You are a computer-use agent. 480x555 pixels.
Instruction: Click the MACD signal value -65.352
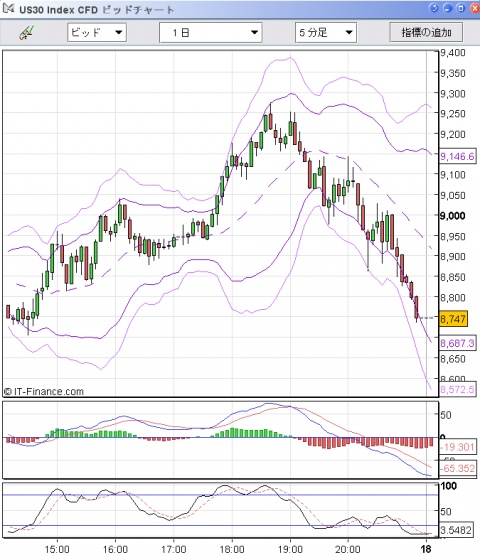click(x=457, y=468)
